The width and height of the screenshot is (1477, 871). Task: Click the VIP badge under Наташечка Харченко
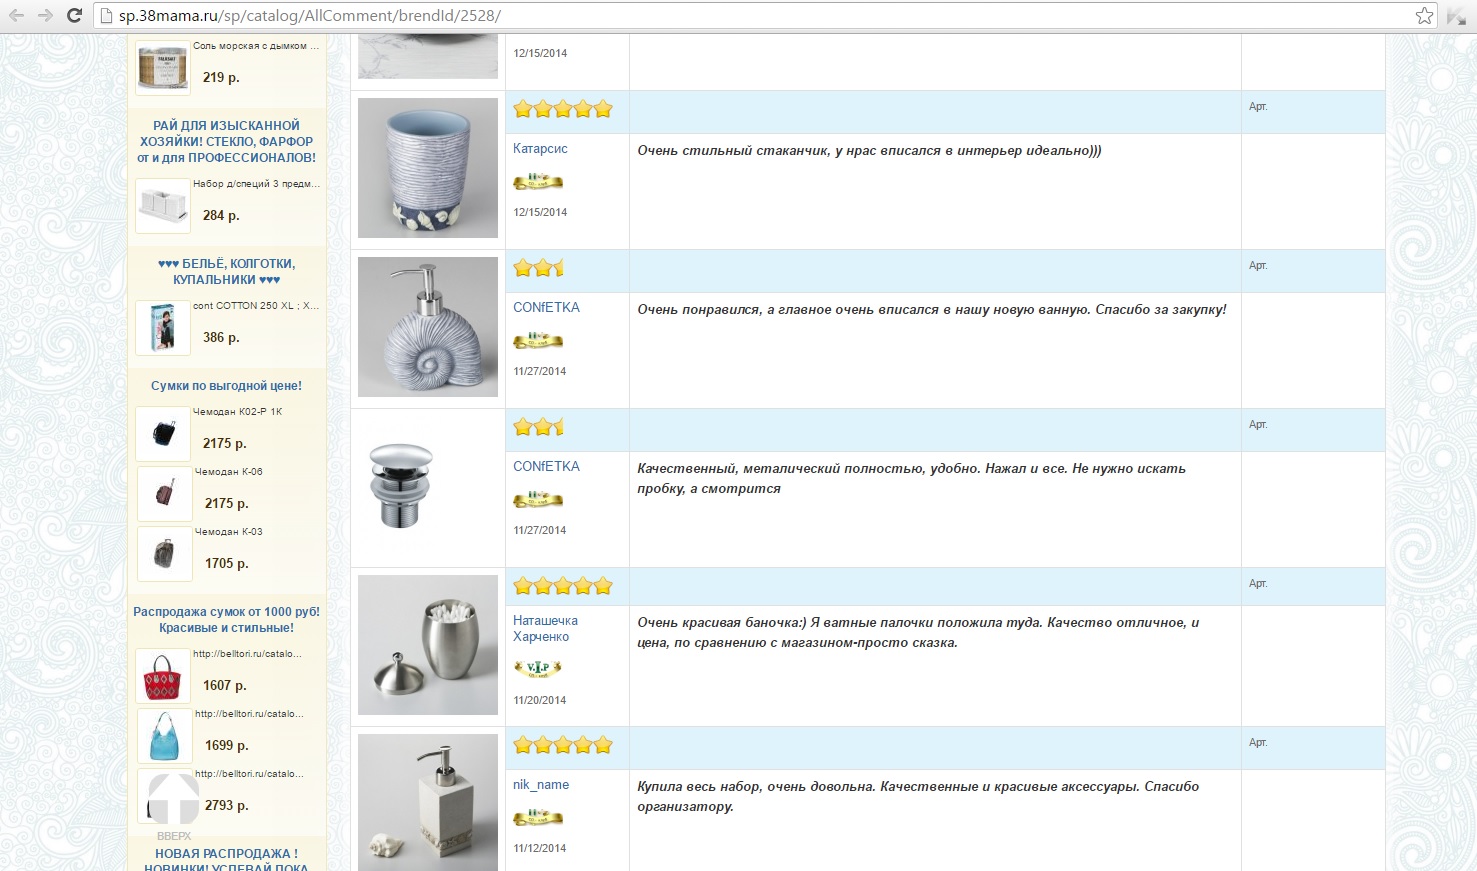click(538, 668)
